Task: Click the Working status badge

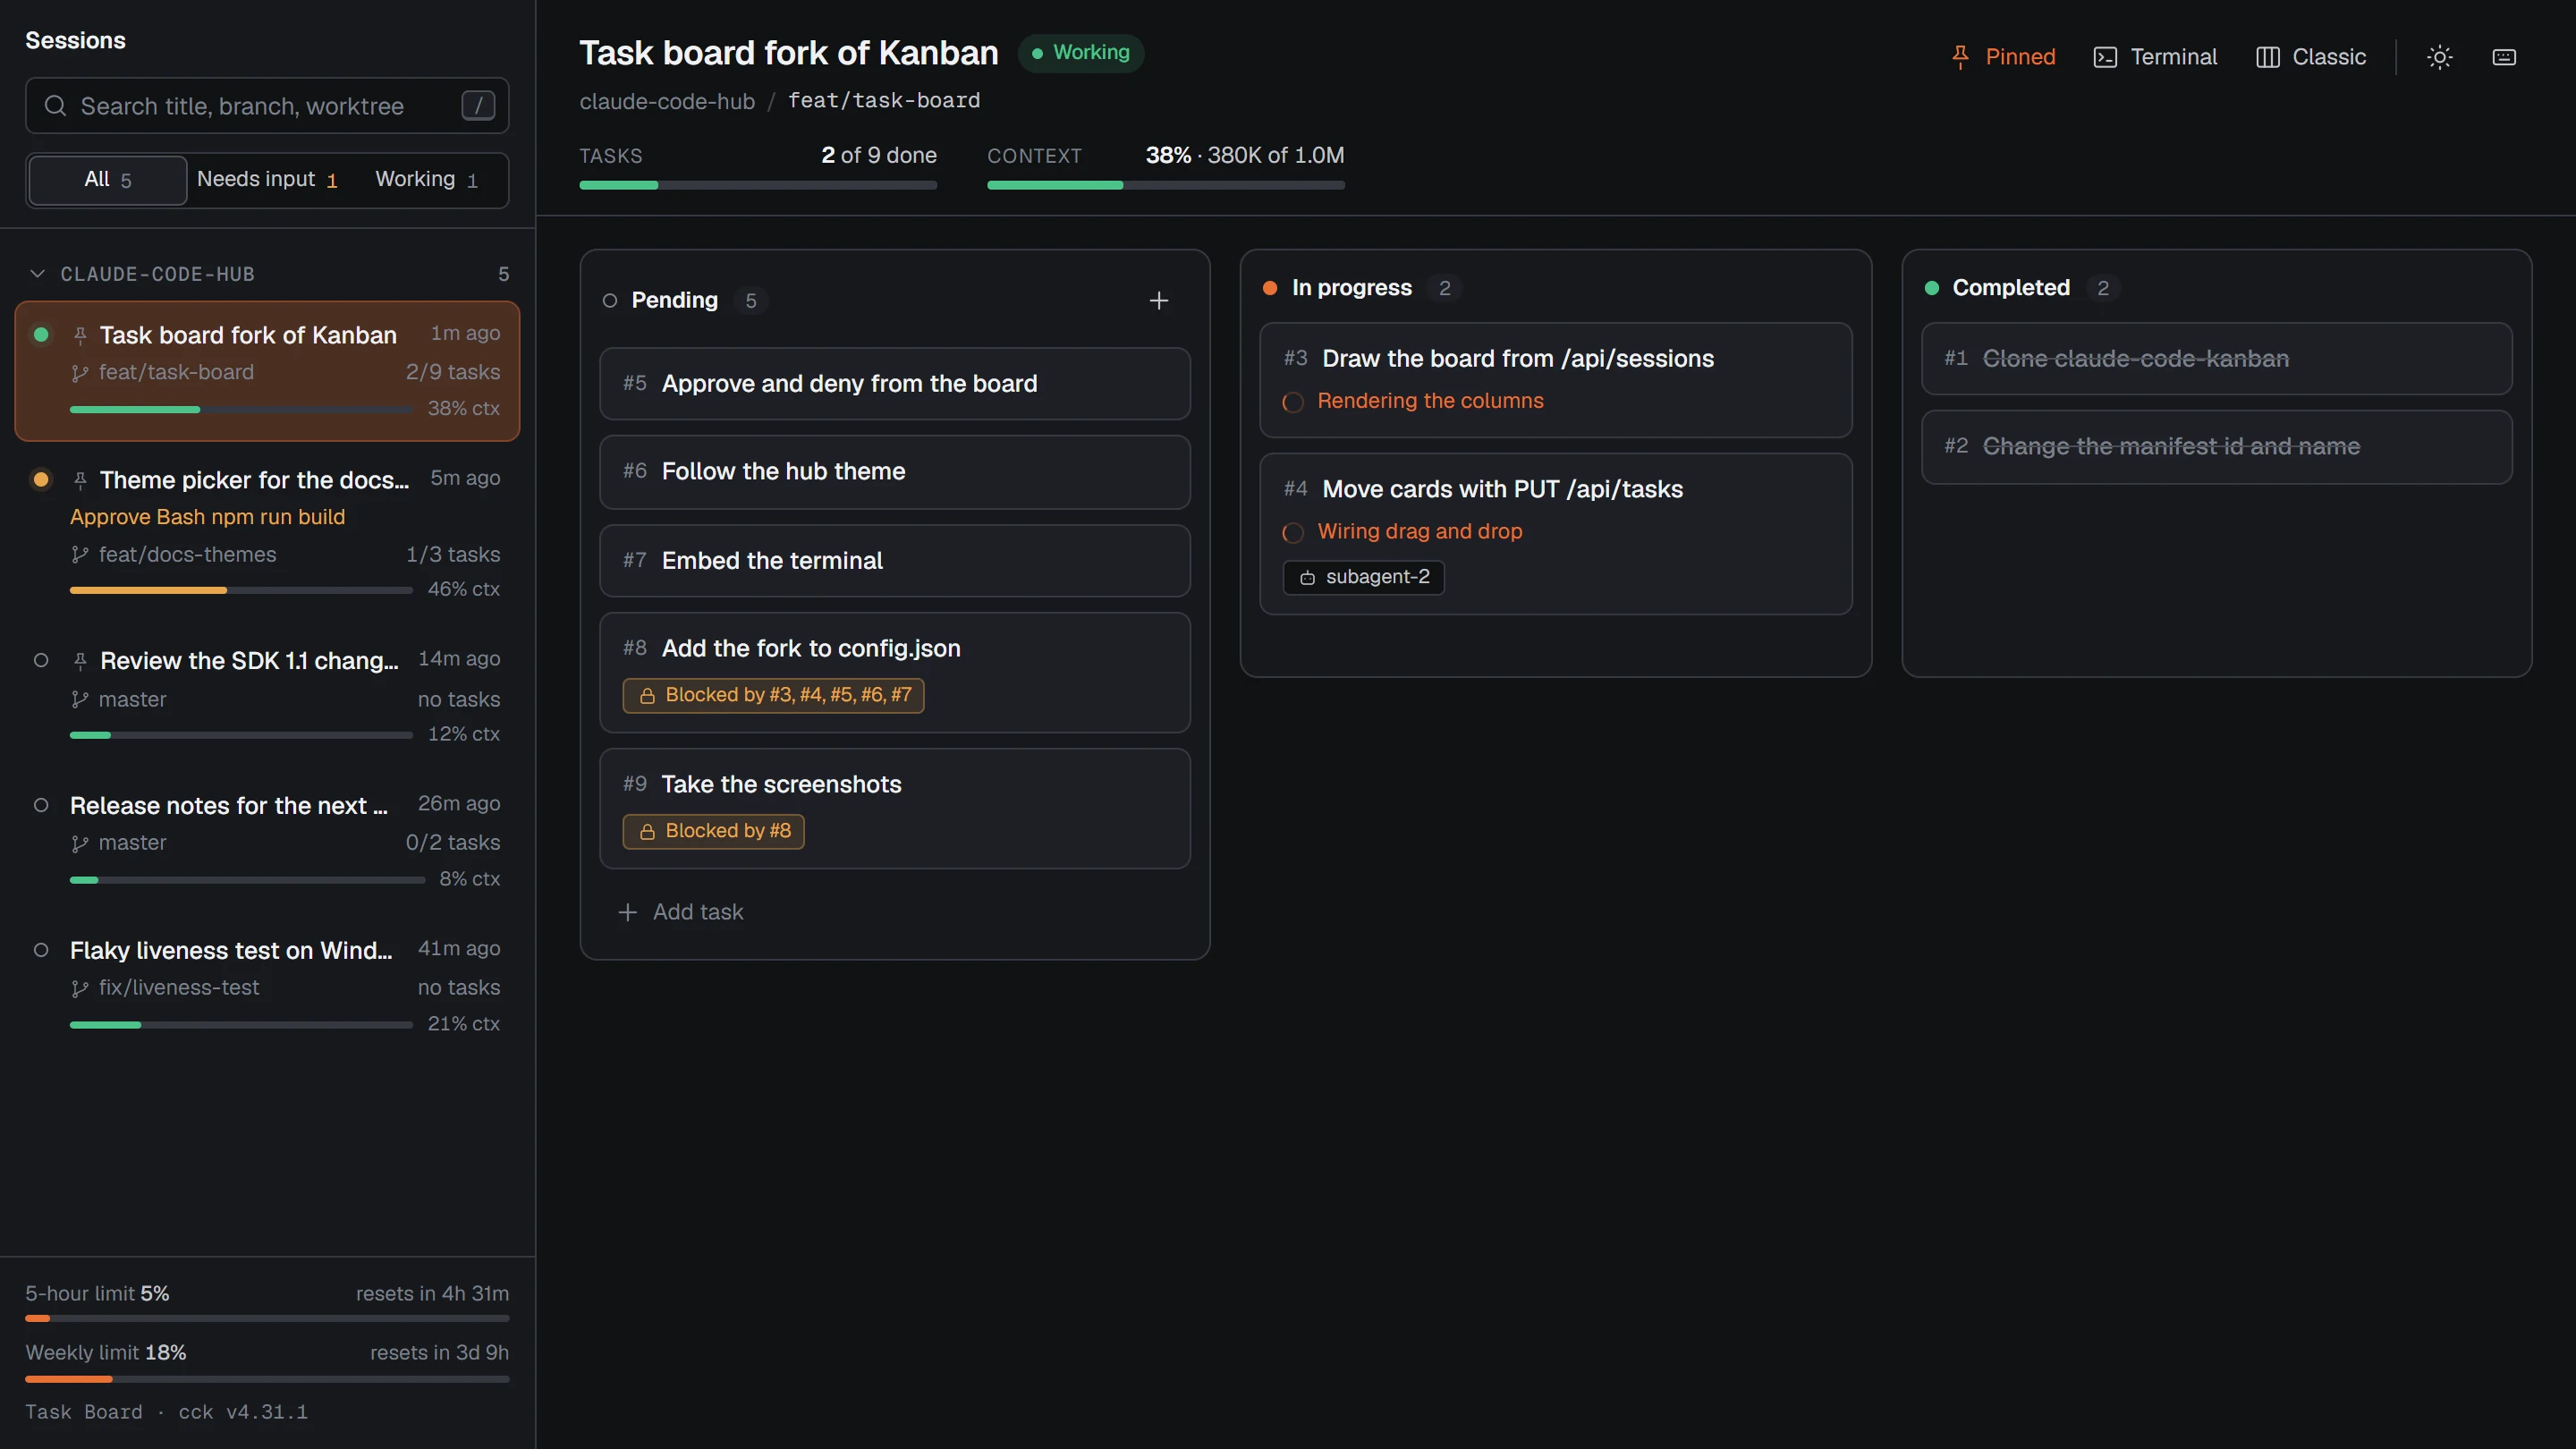Action: (x=1081, y=52)
